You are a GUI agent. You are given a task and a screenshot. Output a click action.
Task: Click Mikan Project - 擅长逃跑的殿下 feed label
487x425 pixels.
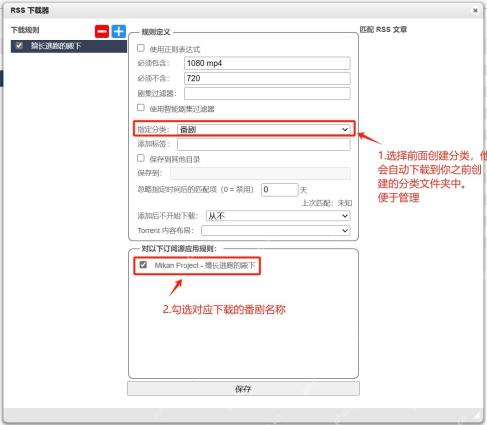click(x=205, y=265)
